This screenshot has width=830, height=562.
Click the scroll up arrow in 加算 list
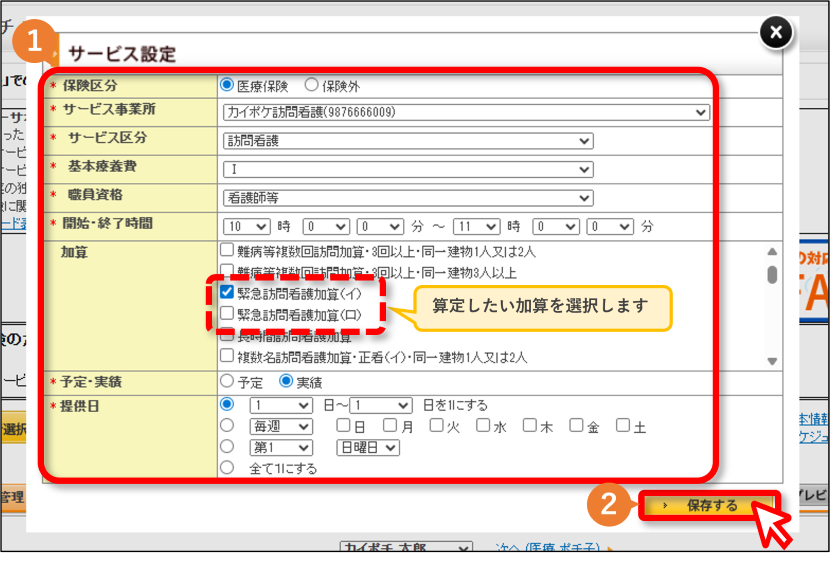click(x=772, y=251)
